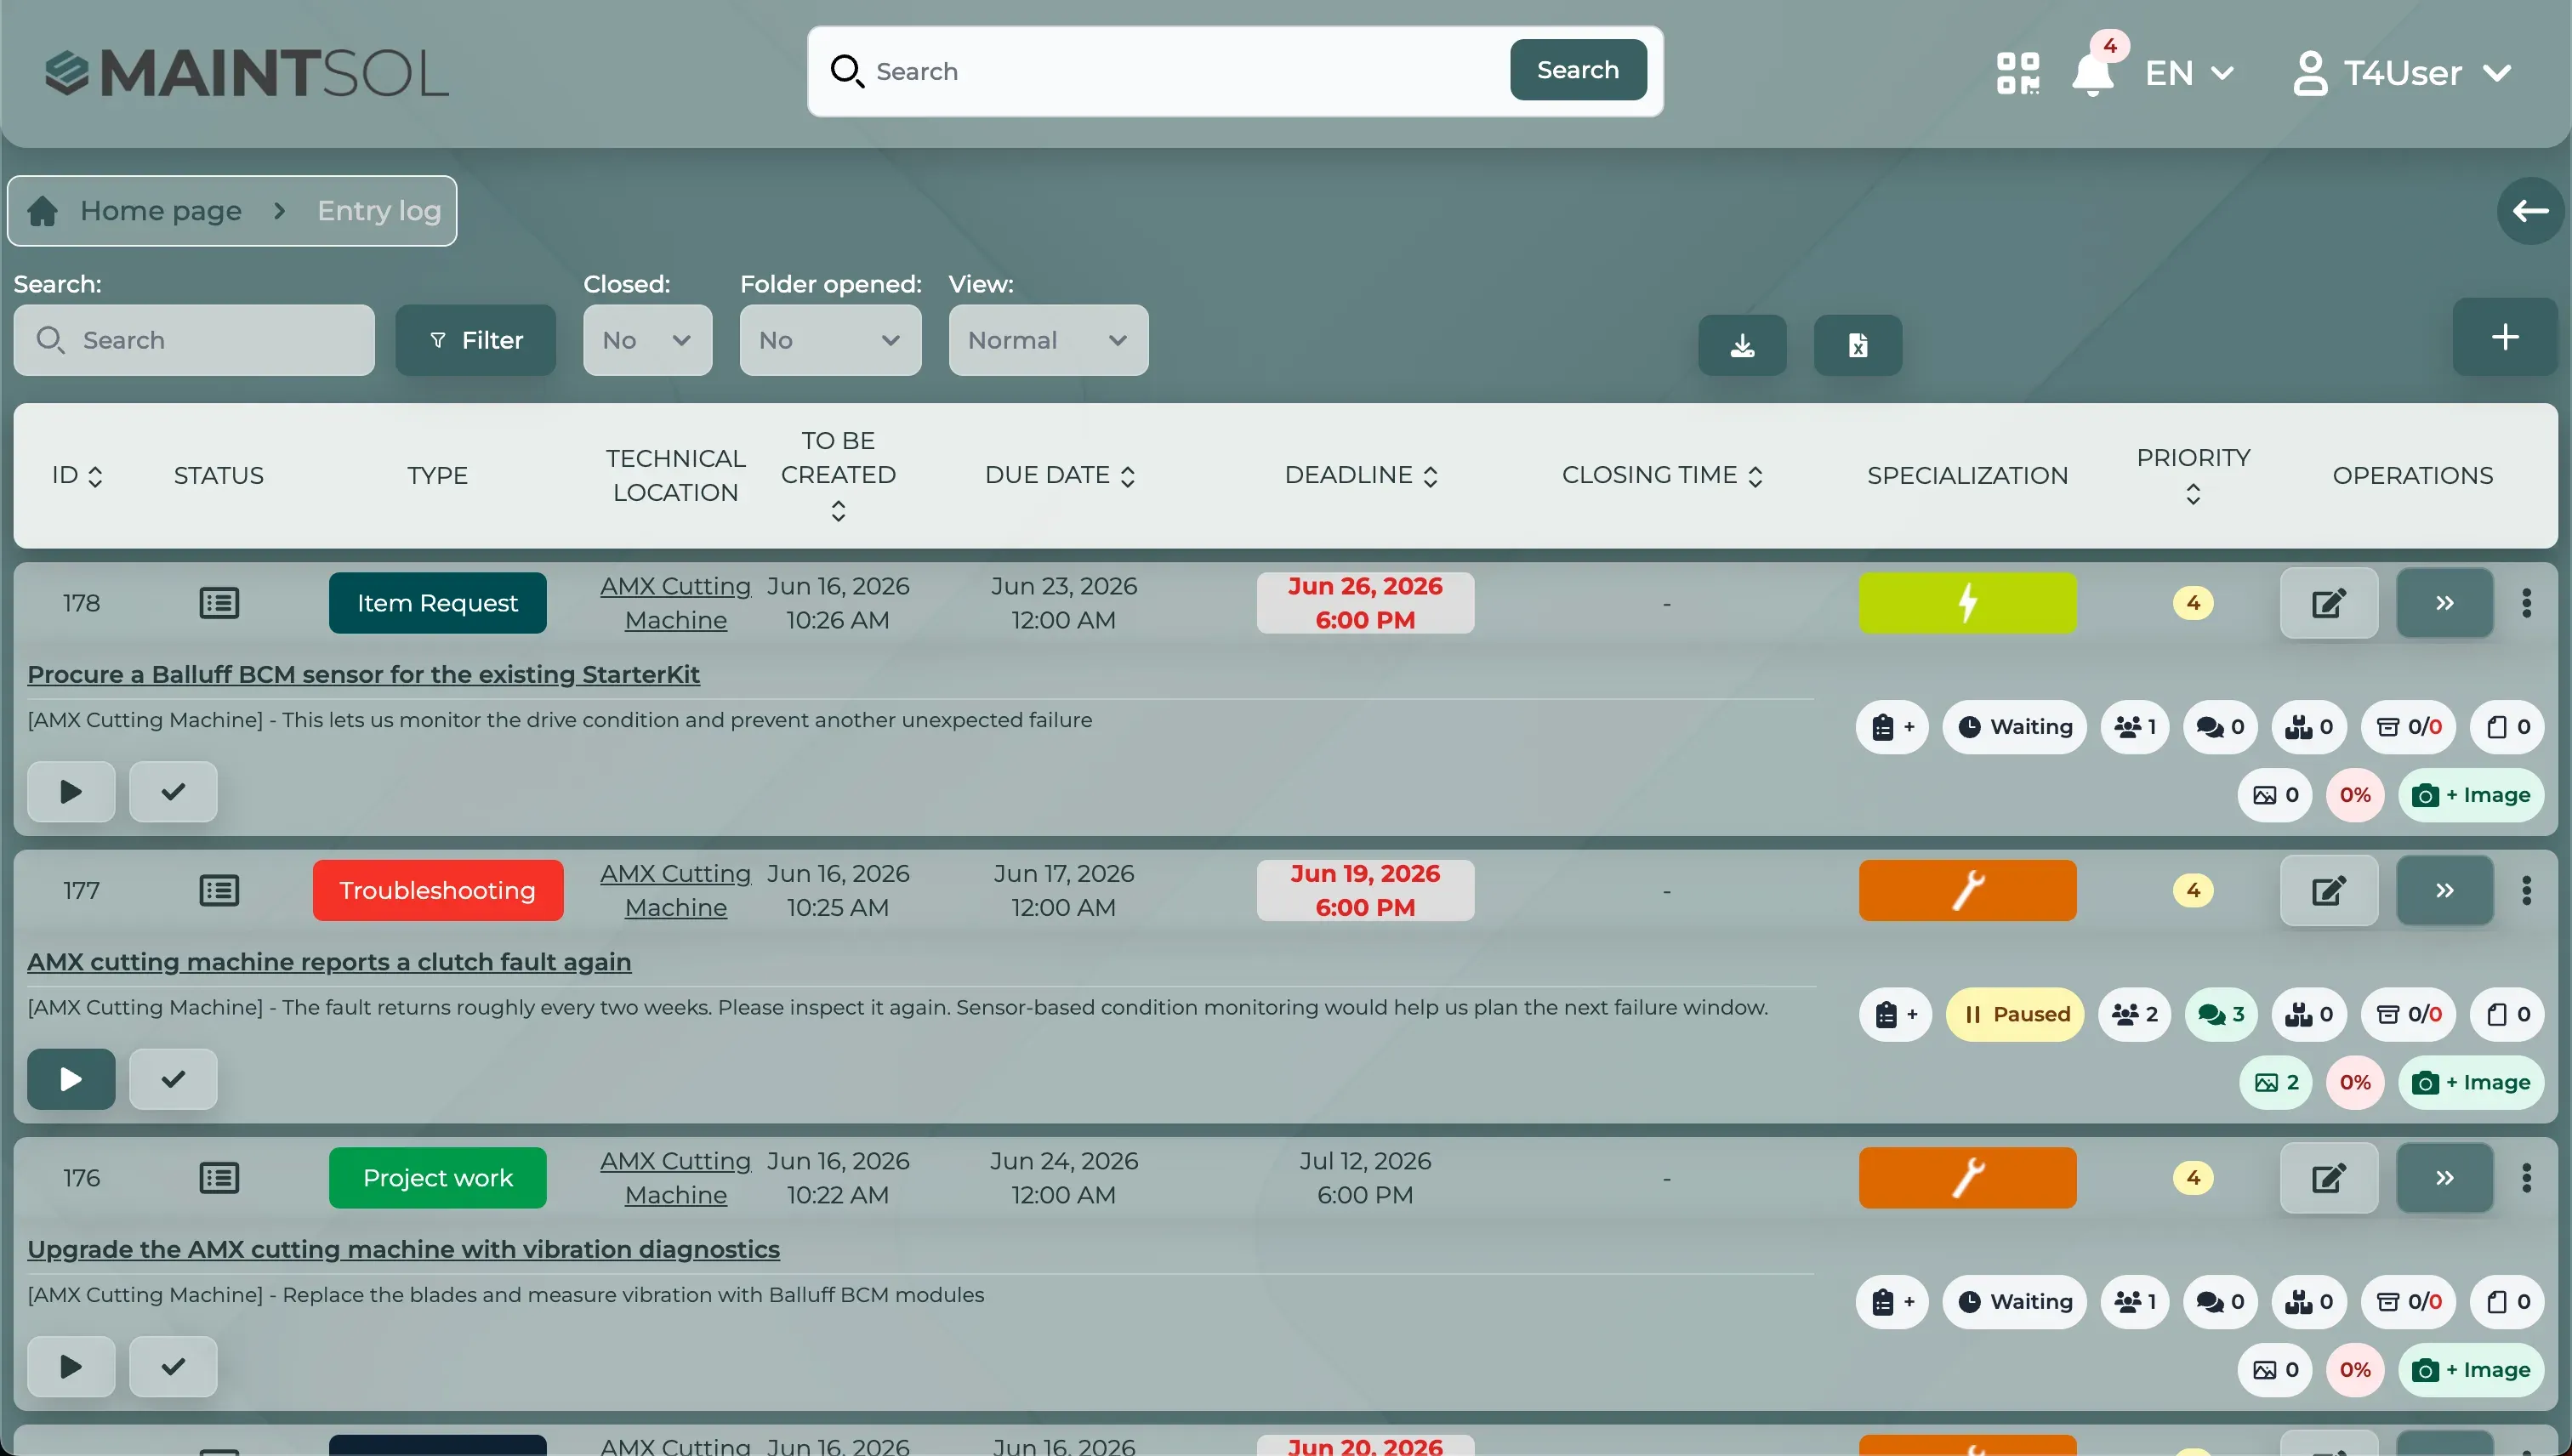Mark entry 178 as complete

[x=173, y=792]
